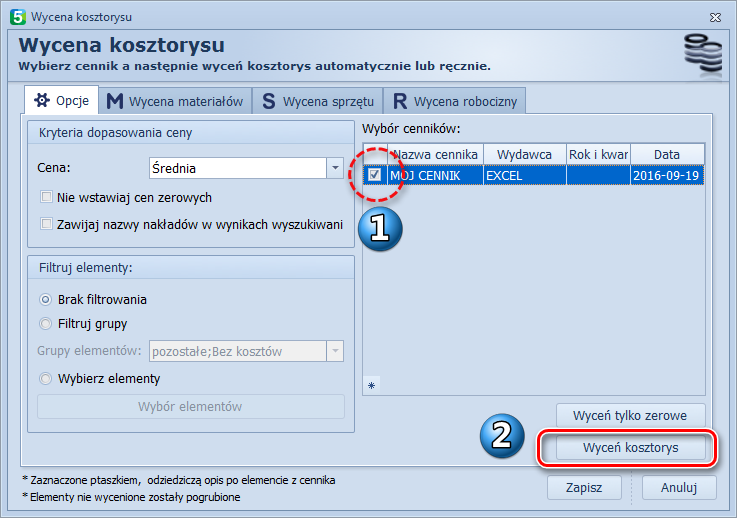Open the Wycena sprzętu tab
The width and height of the screenshot is (737, 518).
tap(317, 101)
